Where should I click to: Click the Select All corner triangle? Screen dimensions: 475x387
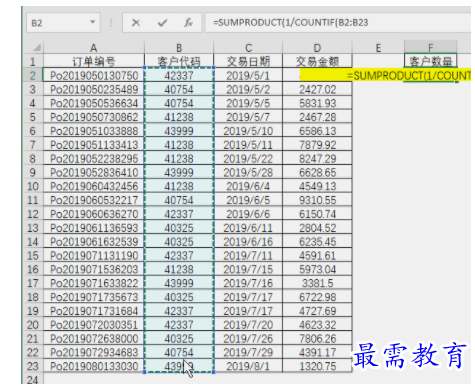[x=37, y=47]
